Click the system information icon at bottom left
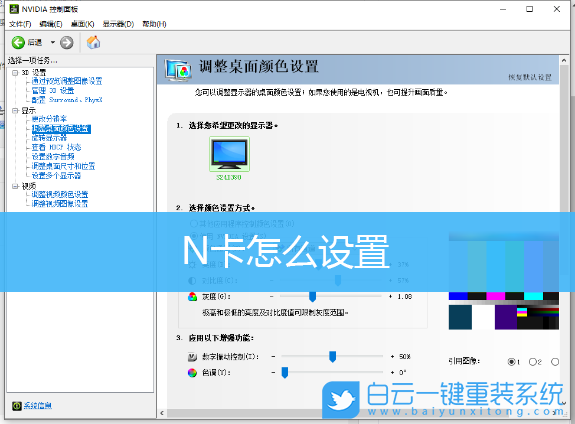Screen dimensions: 575x424 pyautogui.click(x=17, y=406)
